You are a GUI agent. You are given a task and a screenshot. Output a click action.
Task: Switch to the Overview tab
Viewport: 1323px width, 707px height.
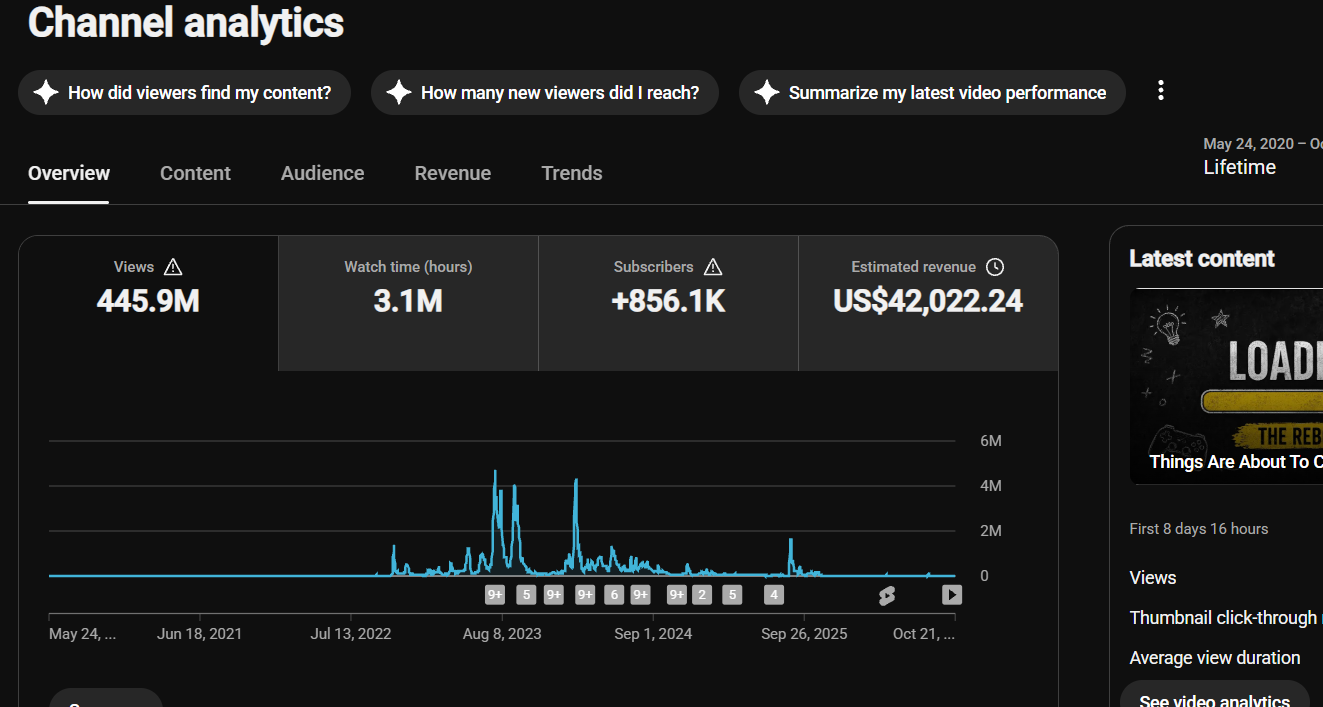pos(69,173)
